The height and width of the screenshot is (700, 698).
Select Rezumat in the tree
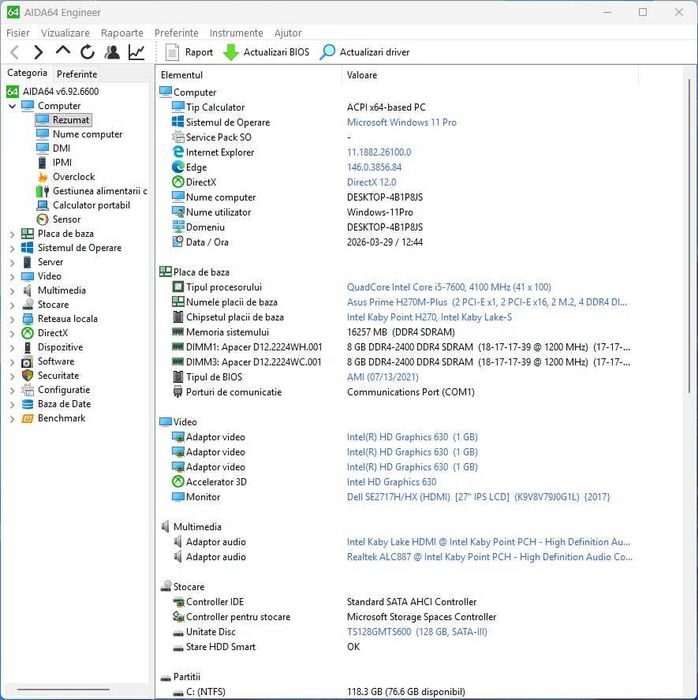(x=63, y=120)
